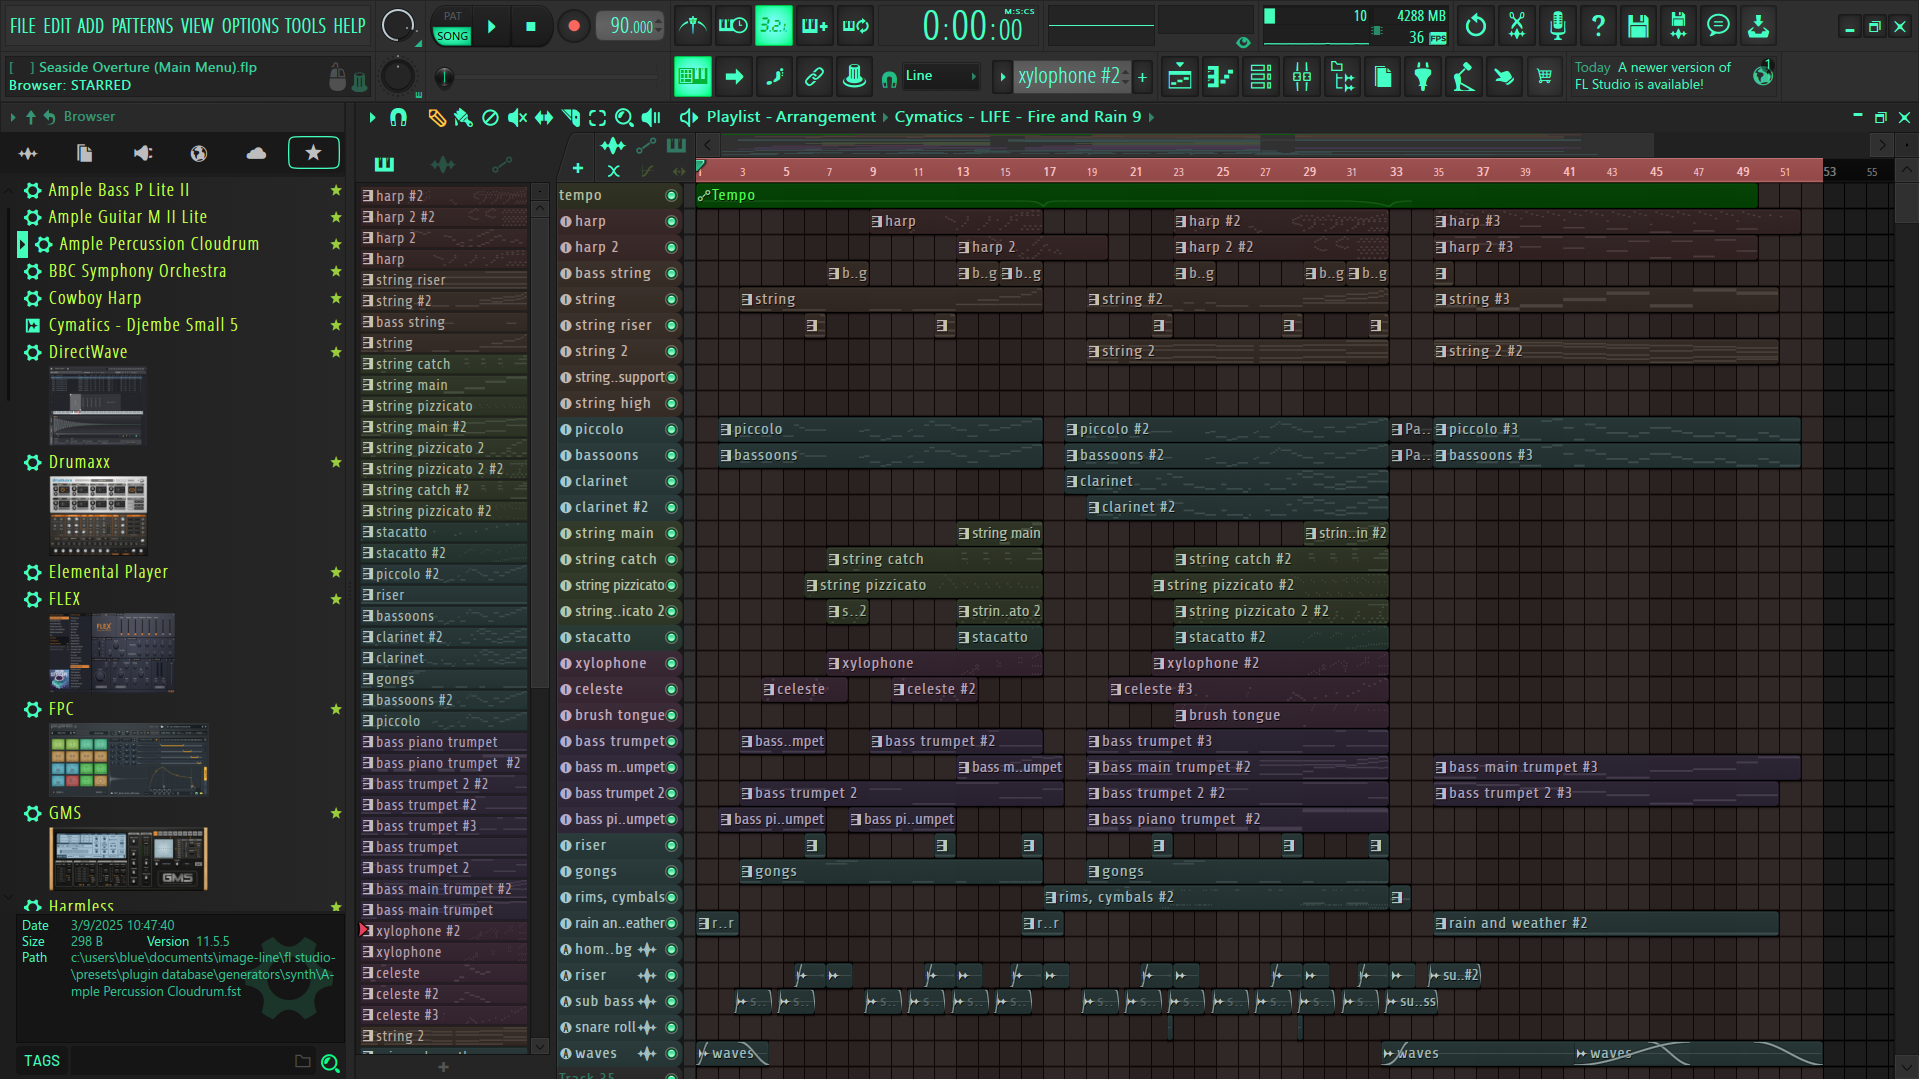Toggle the metronome on

[692, 25]
